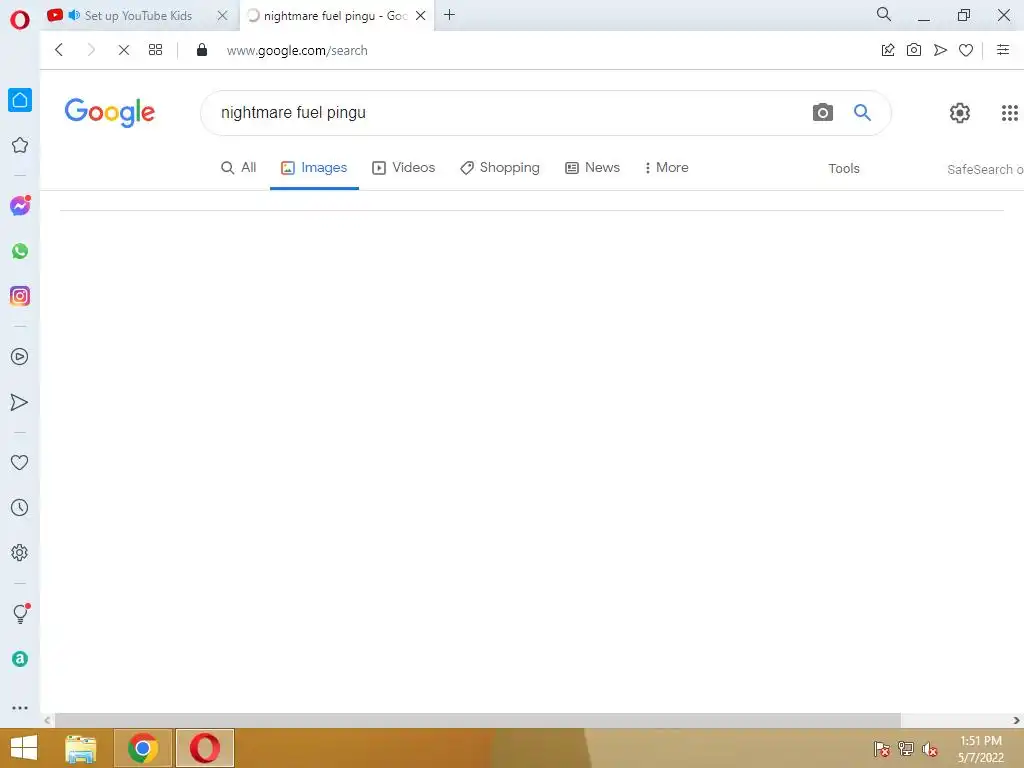Open the lightbulb tips icon in the sidebar
The height and width of the screenshot is (768, 1024).
(x=20, y=613)
